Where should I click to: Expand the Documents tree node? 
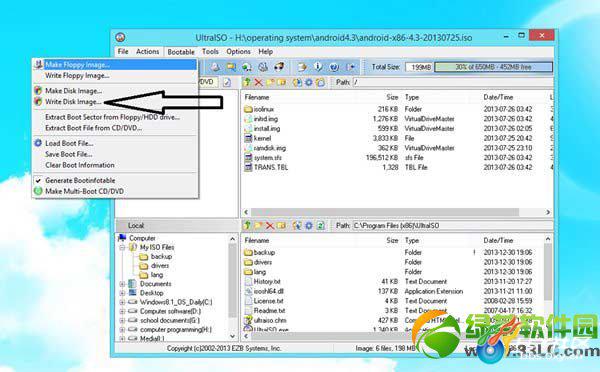(122, 284)
